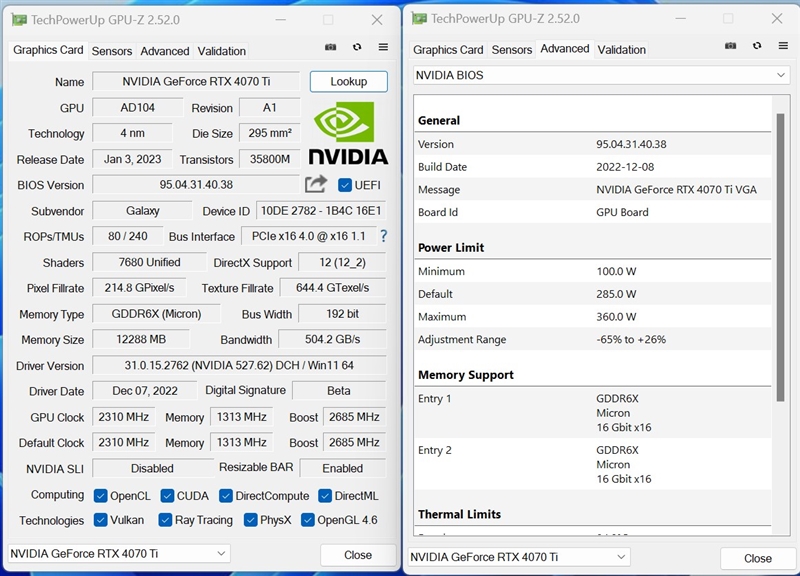800x576 pixels.
Task: Click the BIOS Version field 95.04.31.40.38
Action: click(196, 185)
